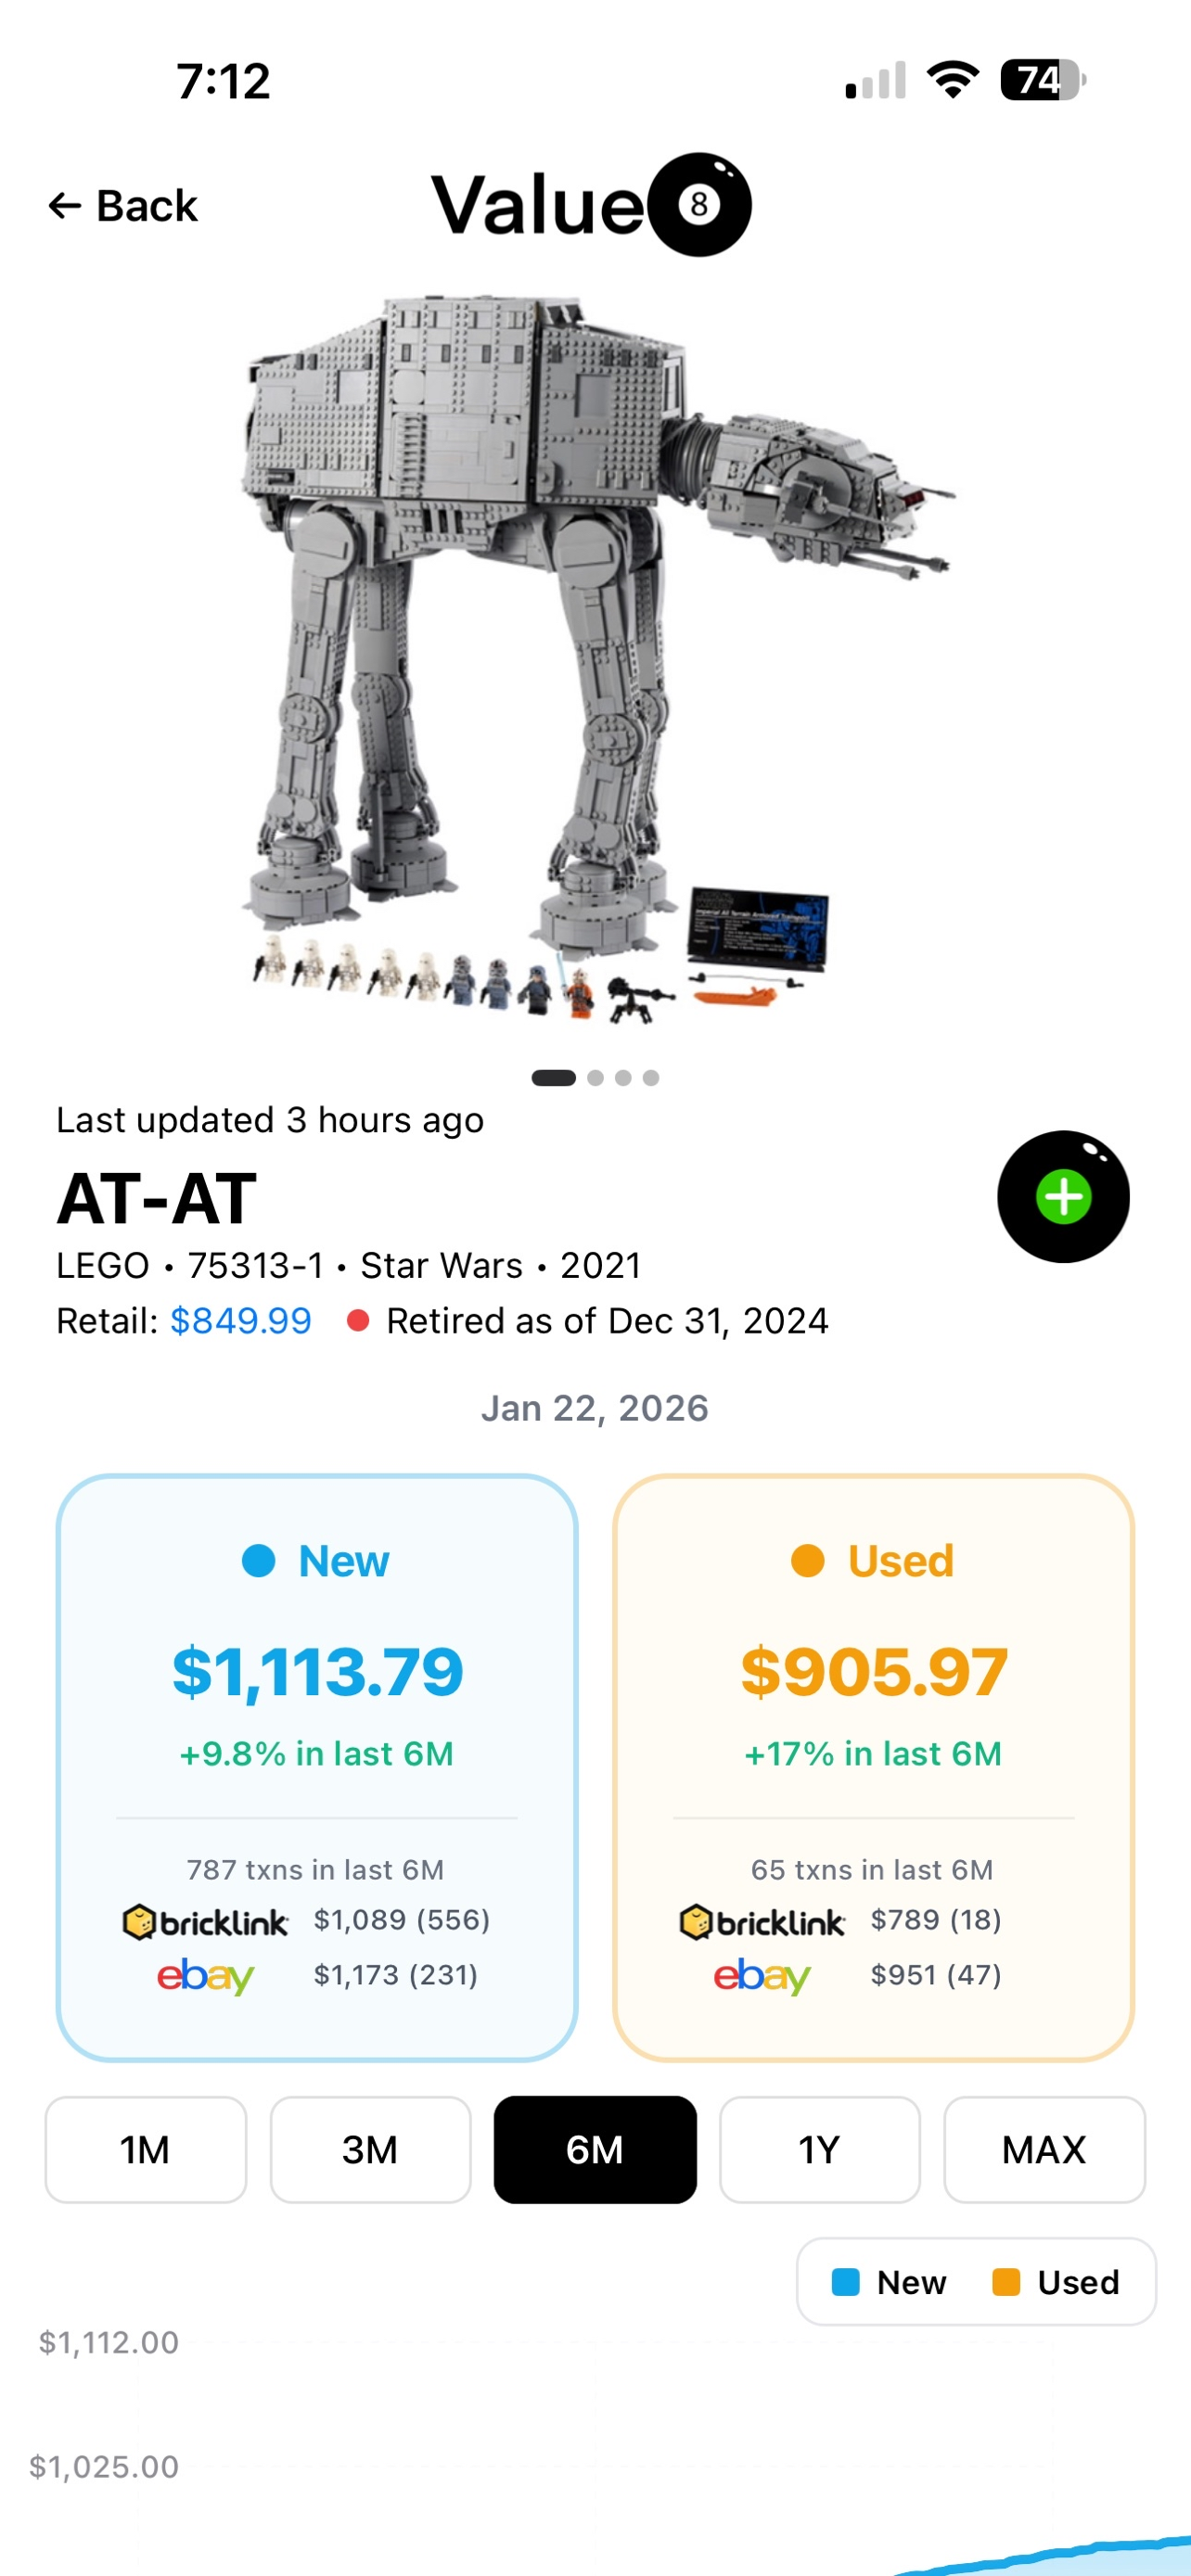Tap the AT-AT product image
Image resolution: width=1191 pixels, height=2576 pixels.
pos(595,650)
